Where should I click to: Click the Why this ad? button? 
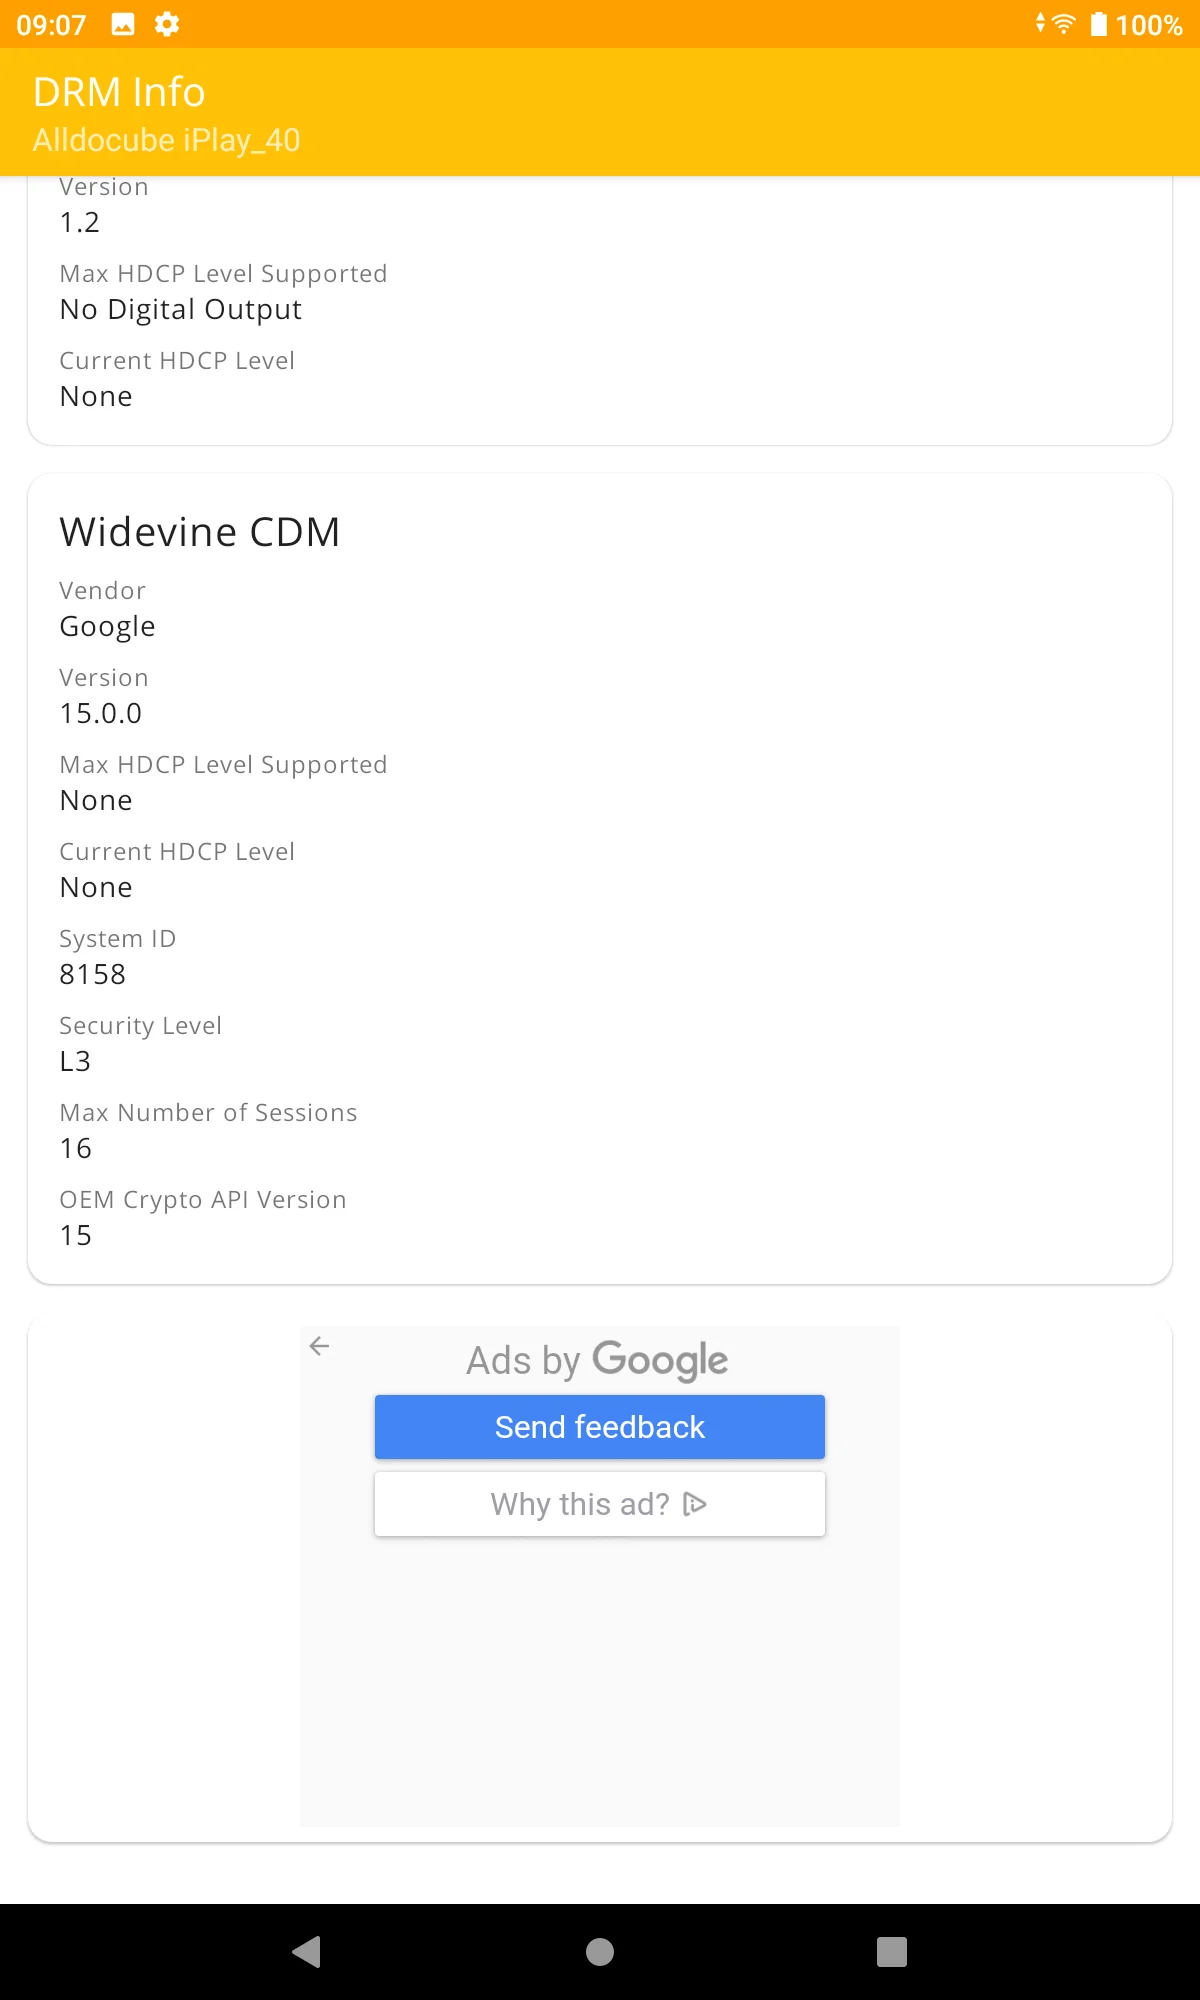[600, 1504]
